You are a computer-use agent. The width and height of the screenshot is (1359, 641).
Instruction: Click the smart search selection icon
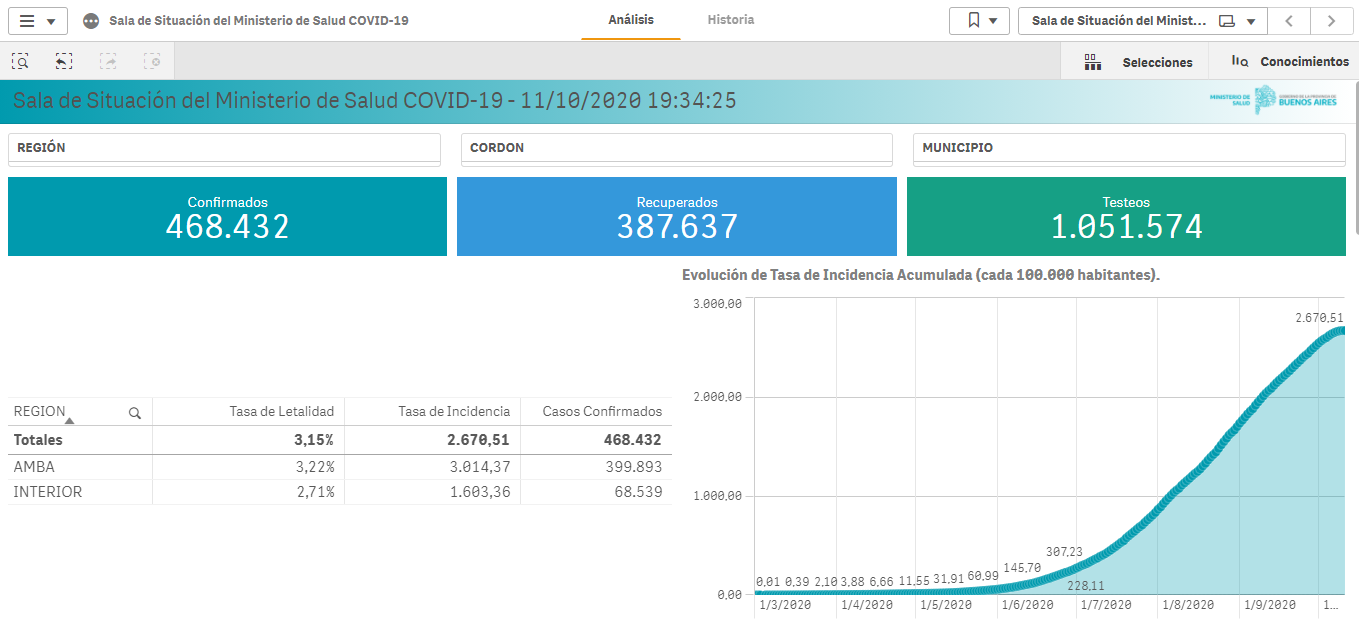click(x=20, y=62)
